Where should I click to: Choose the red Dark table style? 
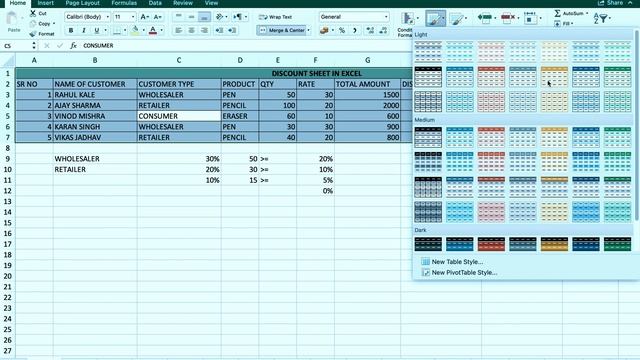[x=491, y=244]
